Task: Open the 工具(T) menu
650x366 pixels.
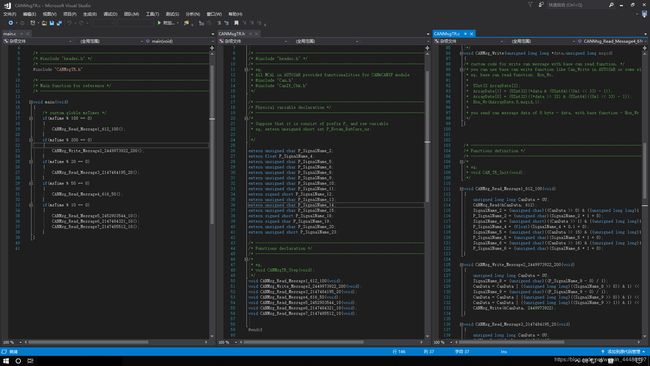Action: tap(153, 14)
